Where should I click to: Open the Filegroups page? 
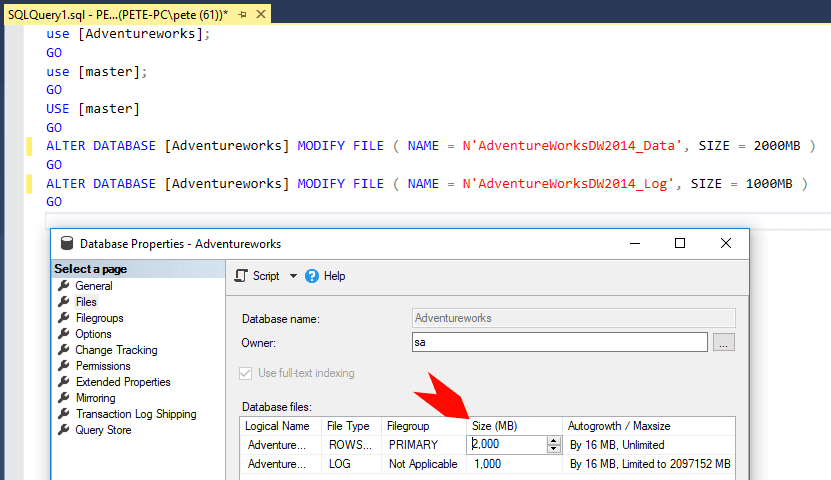pyautogui.click(x=100, y=318)
